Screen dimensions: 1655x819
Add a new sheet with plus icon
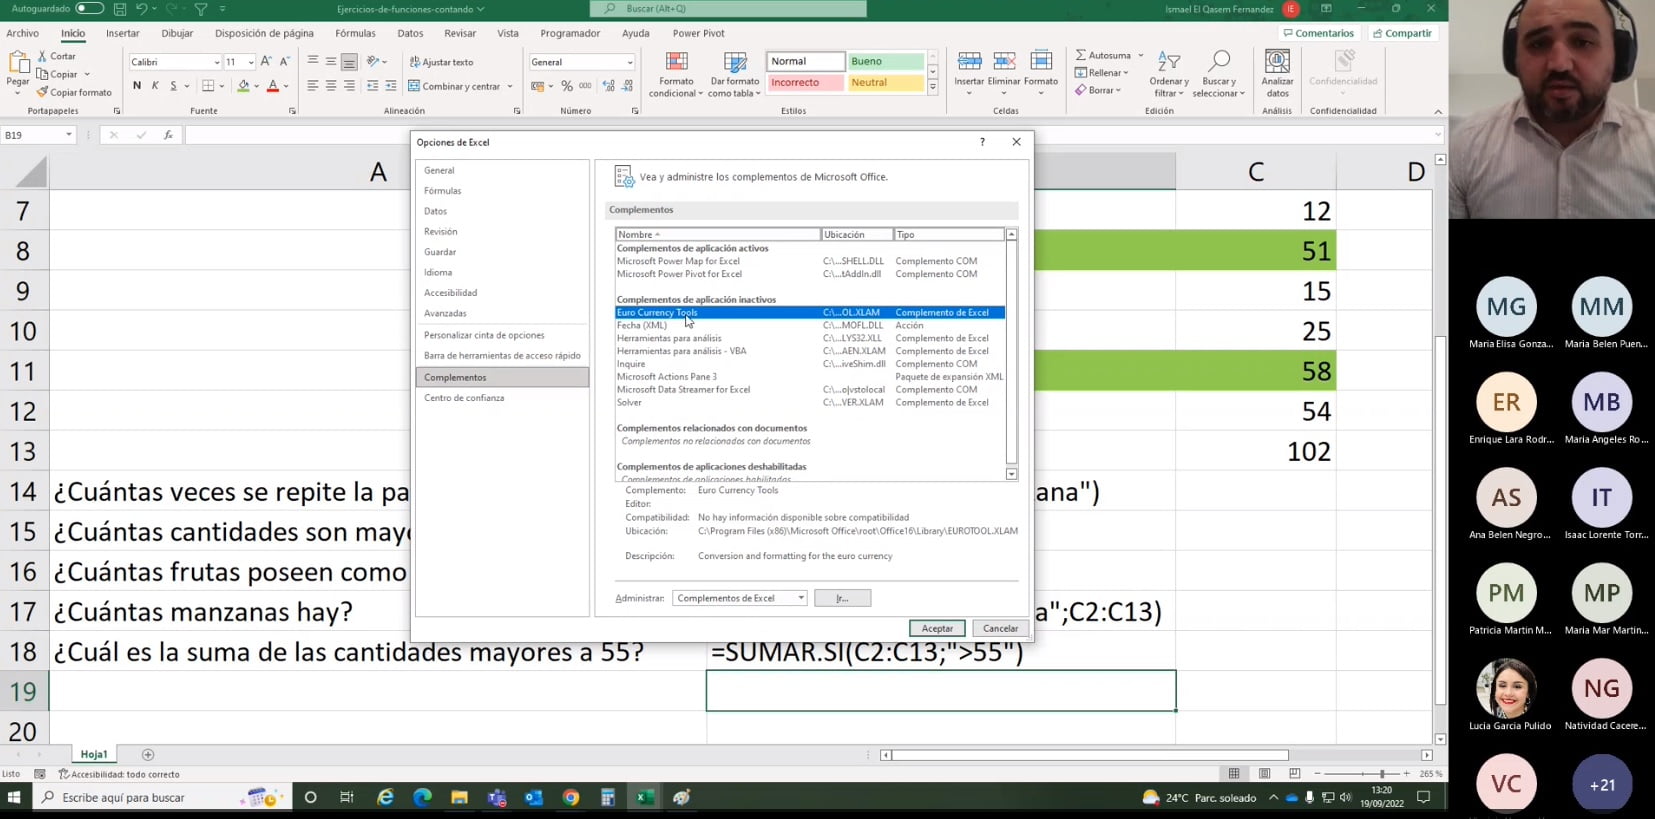tap(148, 754)
